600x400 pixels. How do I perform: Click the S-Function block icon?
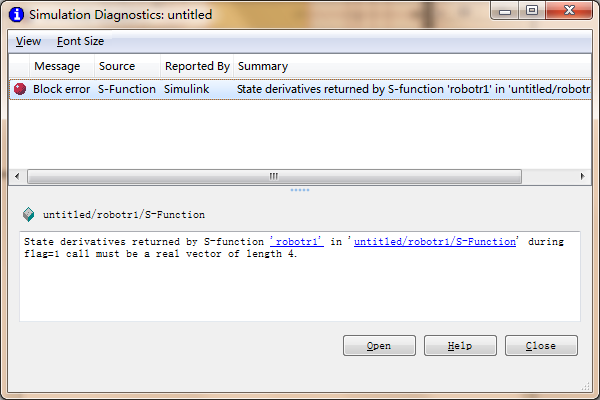coord(28,214)
